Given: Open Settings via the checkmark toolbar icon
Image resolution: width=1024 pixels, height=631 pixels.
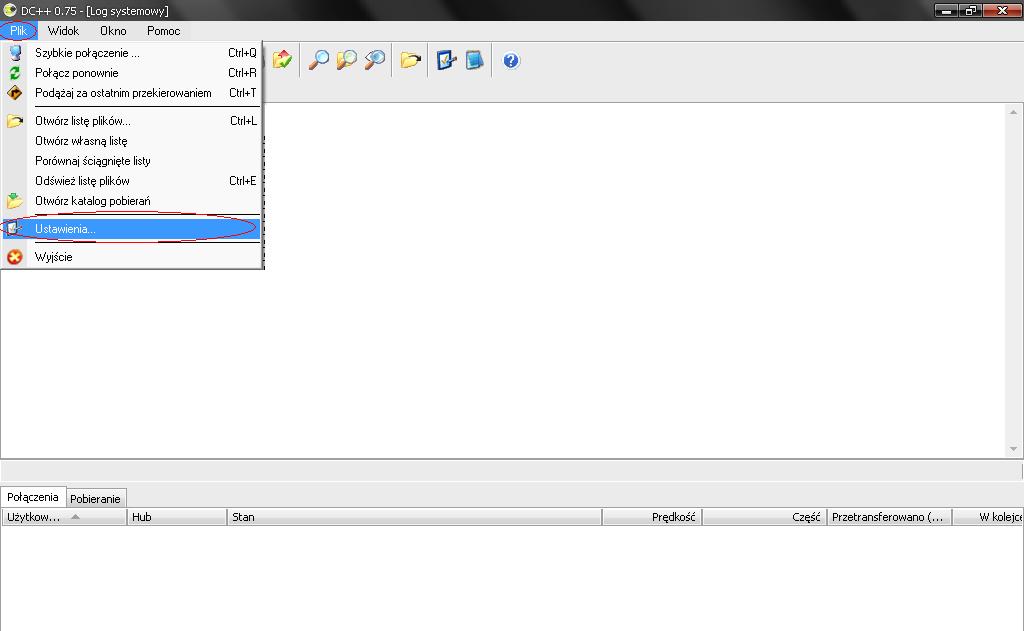Looking at the screenshot, I should pyautogui.click(x=446, y=60).
